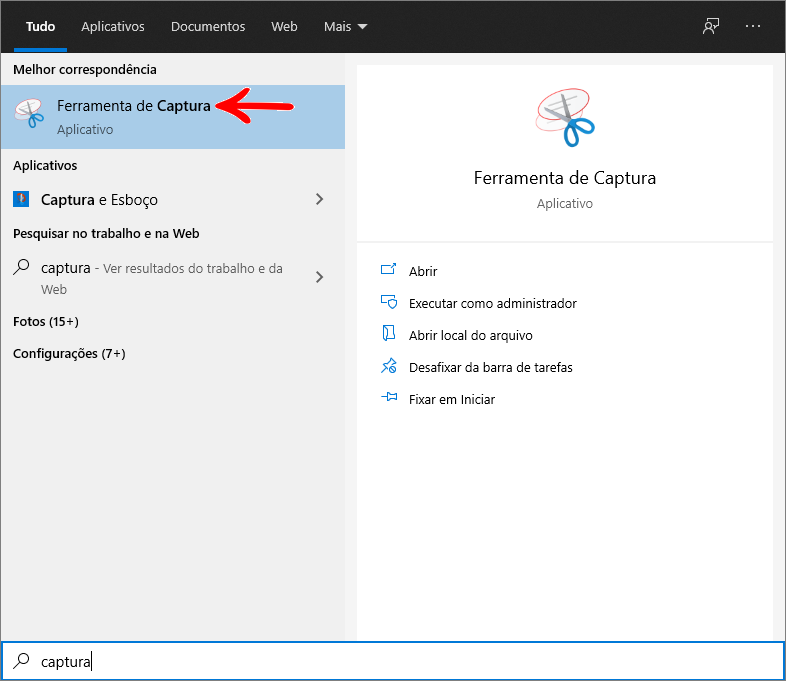Open the three-dots more options menu
The image size is (786, 681).
(754, 27)
